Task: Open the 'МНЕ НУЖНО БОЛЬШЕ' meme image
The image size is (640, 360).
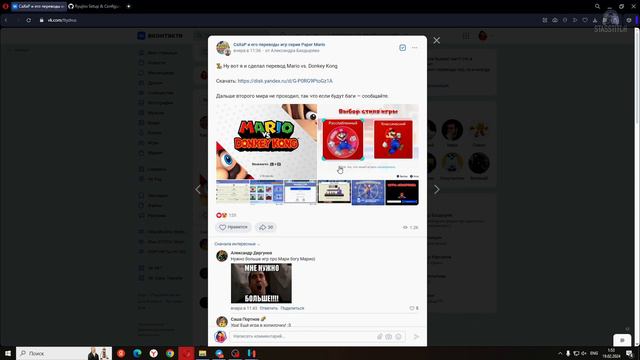Action: point(261,283)
